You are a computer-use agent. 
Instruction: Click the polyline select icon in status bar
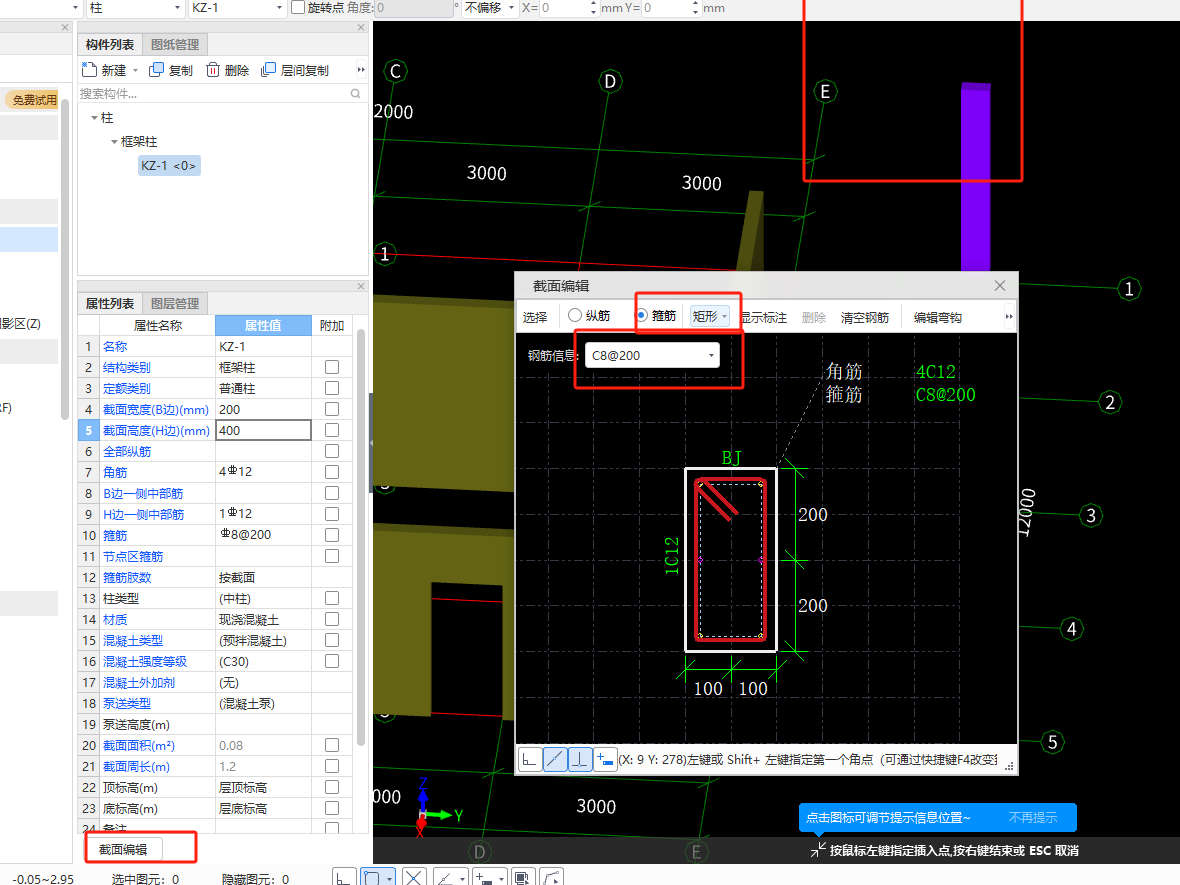point(552,877)
